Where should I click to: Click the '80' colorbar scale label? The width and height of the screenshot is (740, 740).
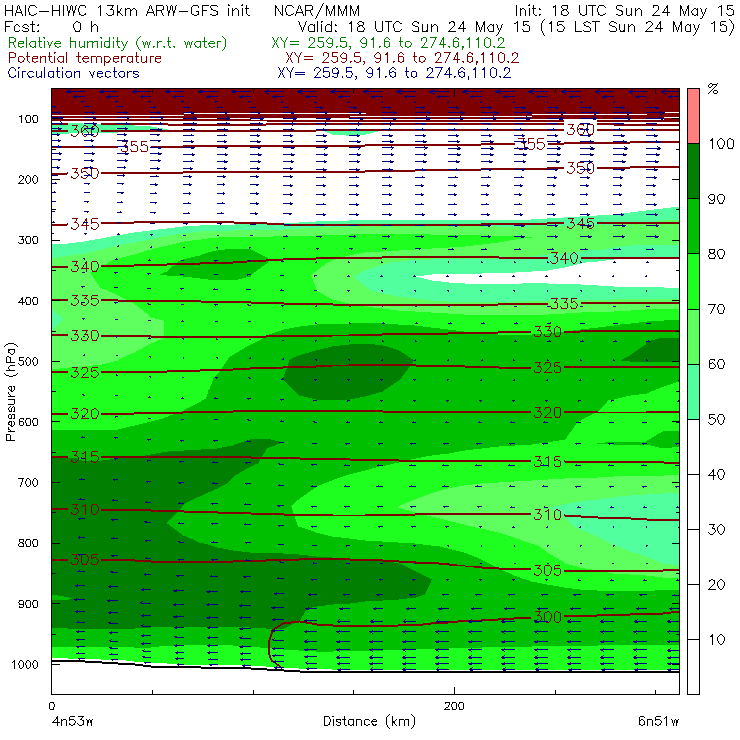pos(716,254)
